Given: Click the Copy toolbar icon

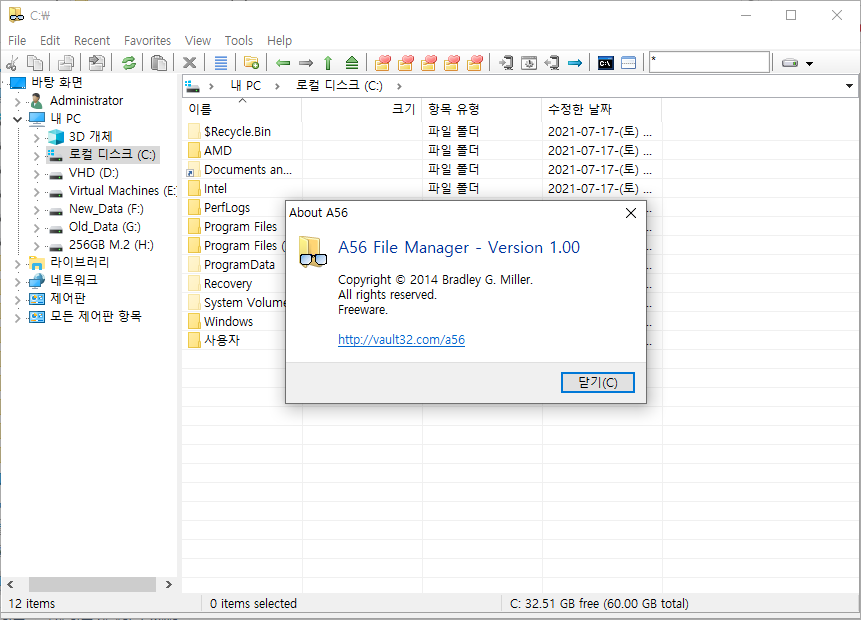Looking at the screenshot, I should pyautogui.click(x=35, y=63).
